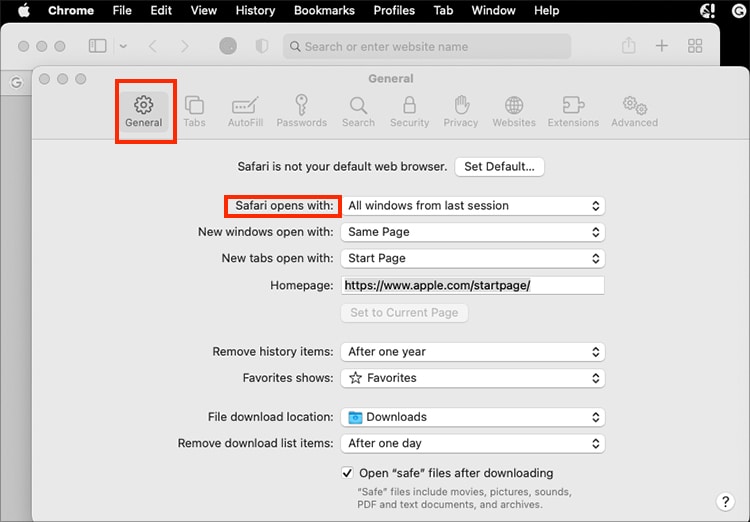The image size is (750, 522).
Task: Switch to the Tabs preferences pane
Action: (194, 111)
